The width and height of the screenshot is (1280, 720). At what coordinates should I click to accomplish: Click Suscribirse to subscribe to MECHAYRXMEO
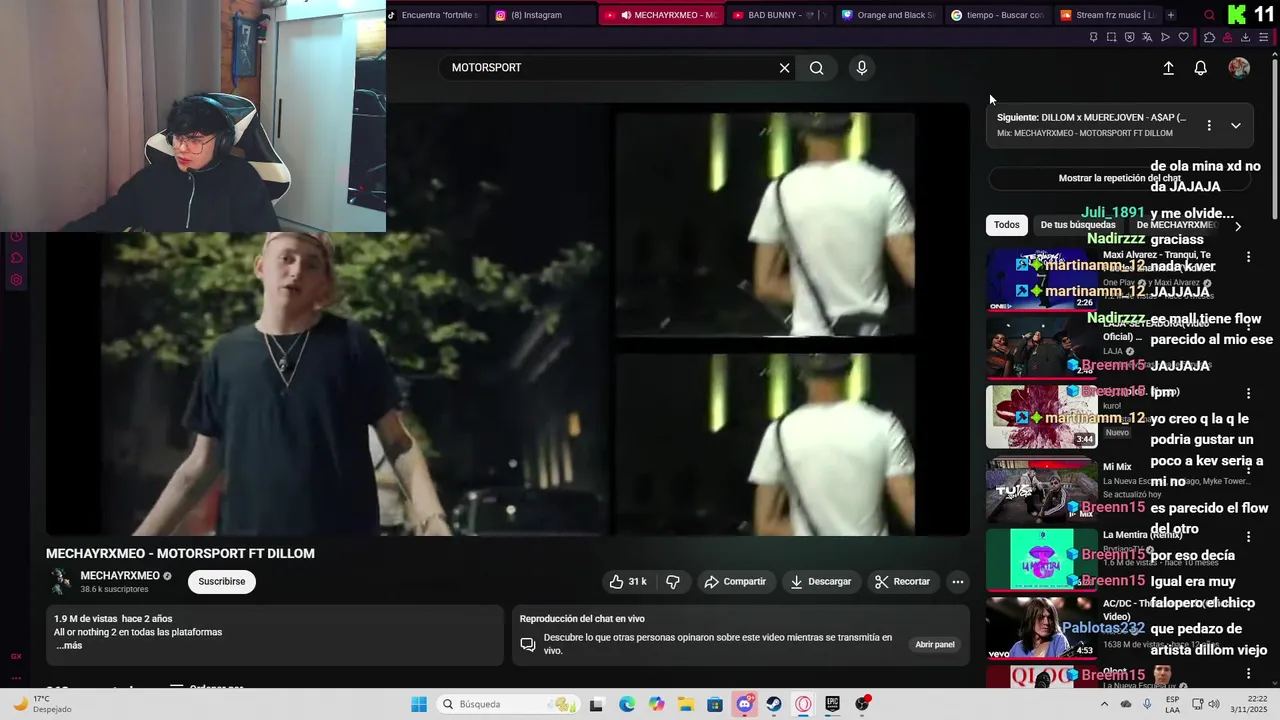222,581
